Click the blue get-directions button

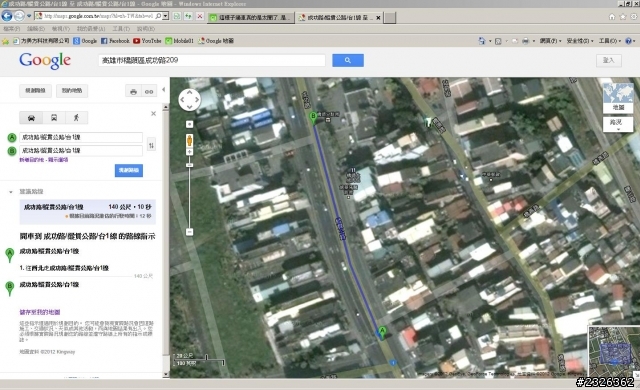pos(129,170)
